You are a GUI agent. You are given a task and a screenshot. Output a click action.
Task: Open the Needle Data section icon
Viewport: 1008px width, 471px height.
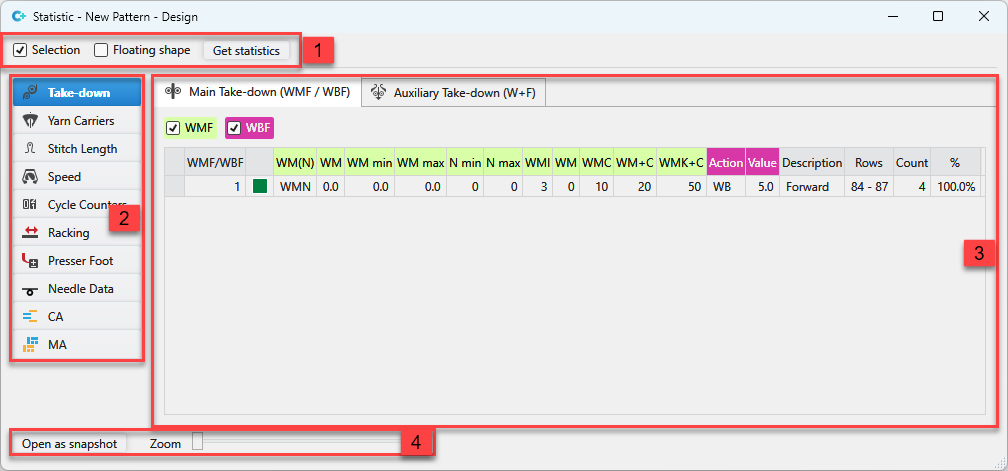30,289
